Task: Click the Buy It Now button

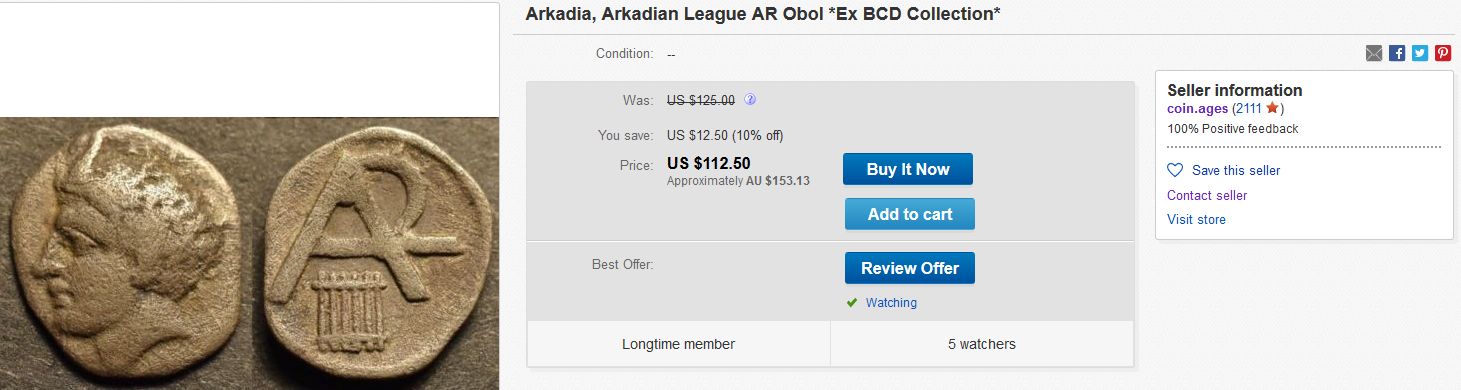Action: 908,169
